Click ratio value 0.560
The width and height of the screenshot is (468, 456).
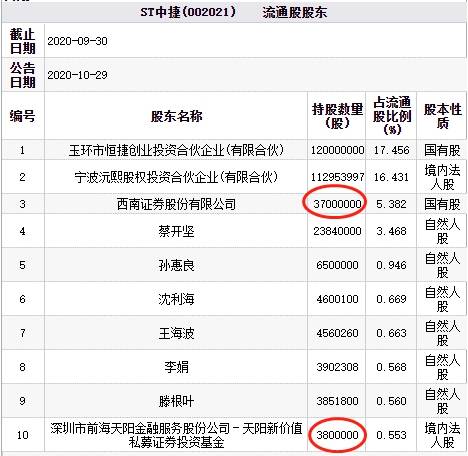click(391, 401)
